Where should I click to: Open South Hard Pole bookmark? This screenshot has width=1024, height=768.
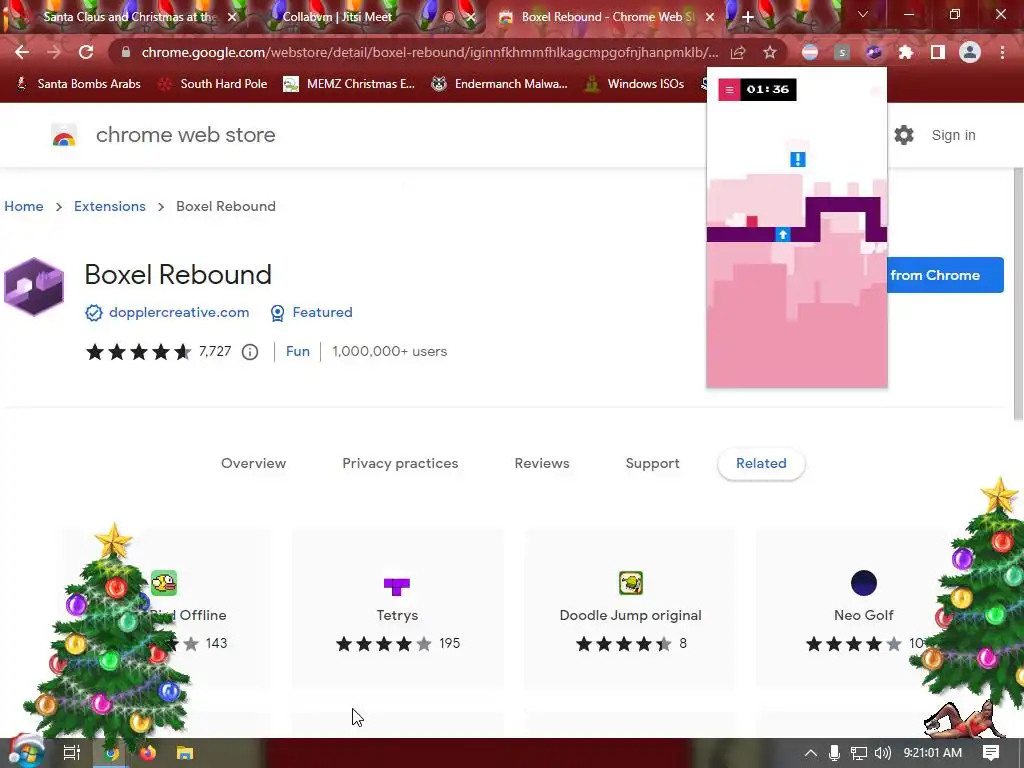[213, 84]
